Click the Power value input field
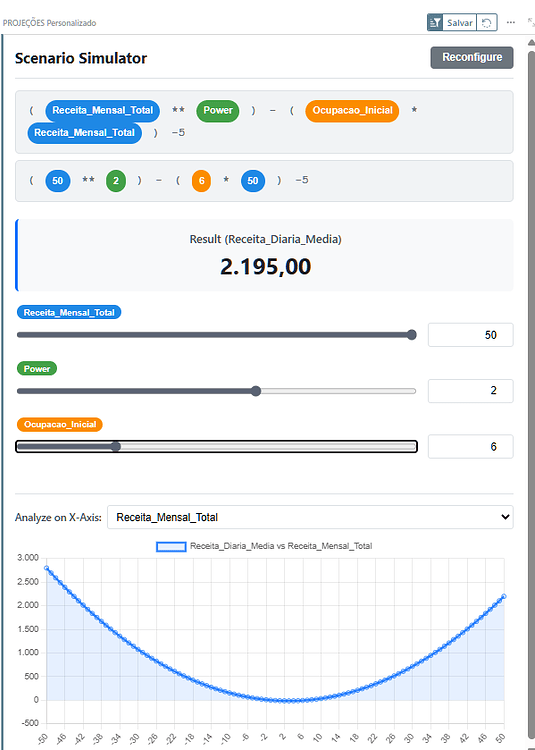 pos(470,391)
